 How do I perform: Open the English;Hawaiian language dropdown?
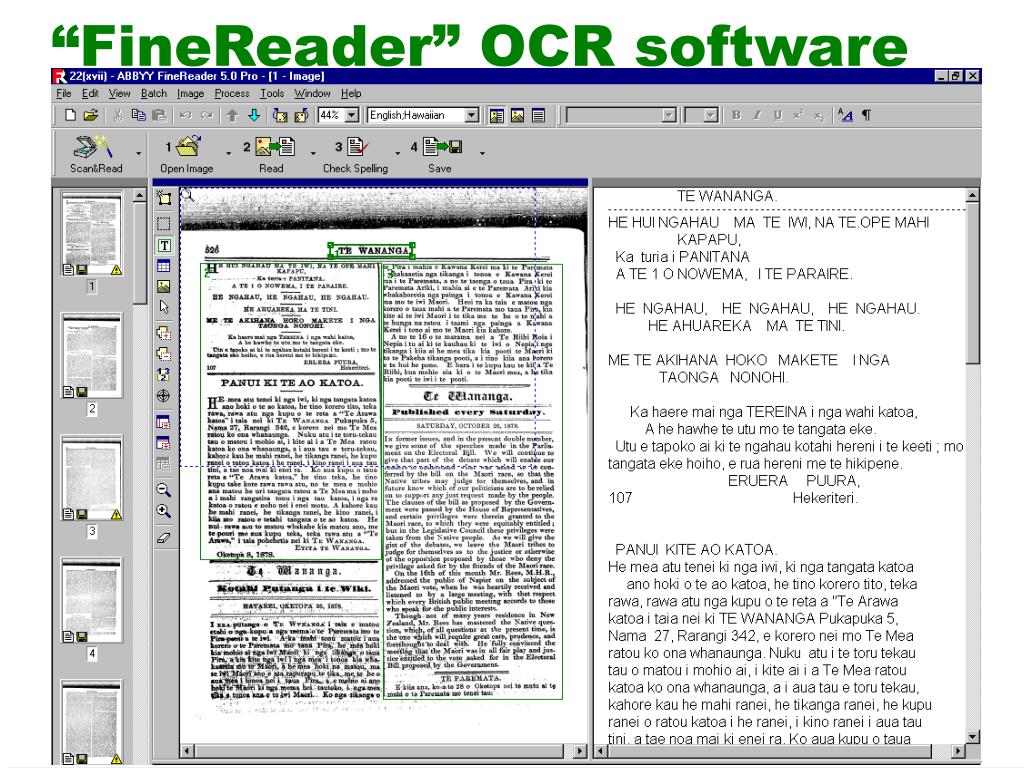click(472, 116)
